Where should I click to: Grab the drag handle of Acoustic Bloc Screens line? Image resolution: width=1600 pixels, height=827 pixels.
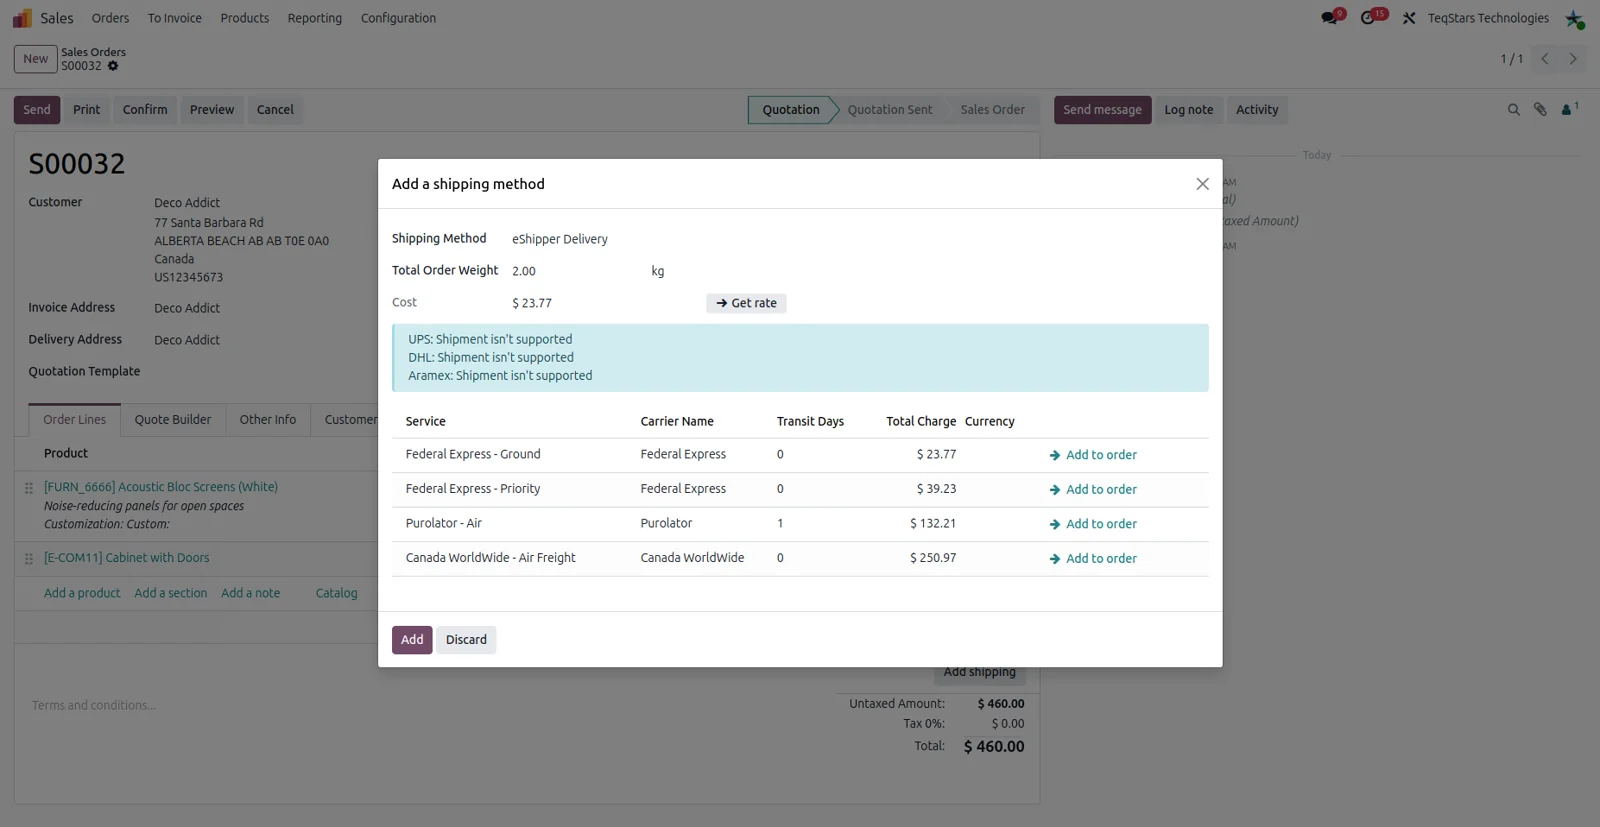pos(29,488)
